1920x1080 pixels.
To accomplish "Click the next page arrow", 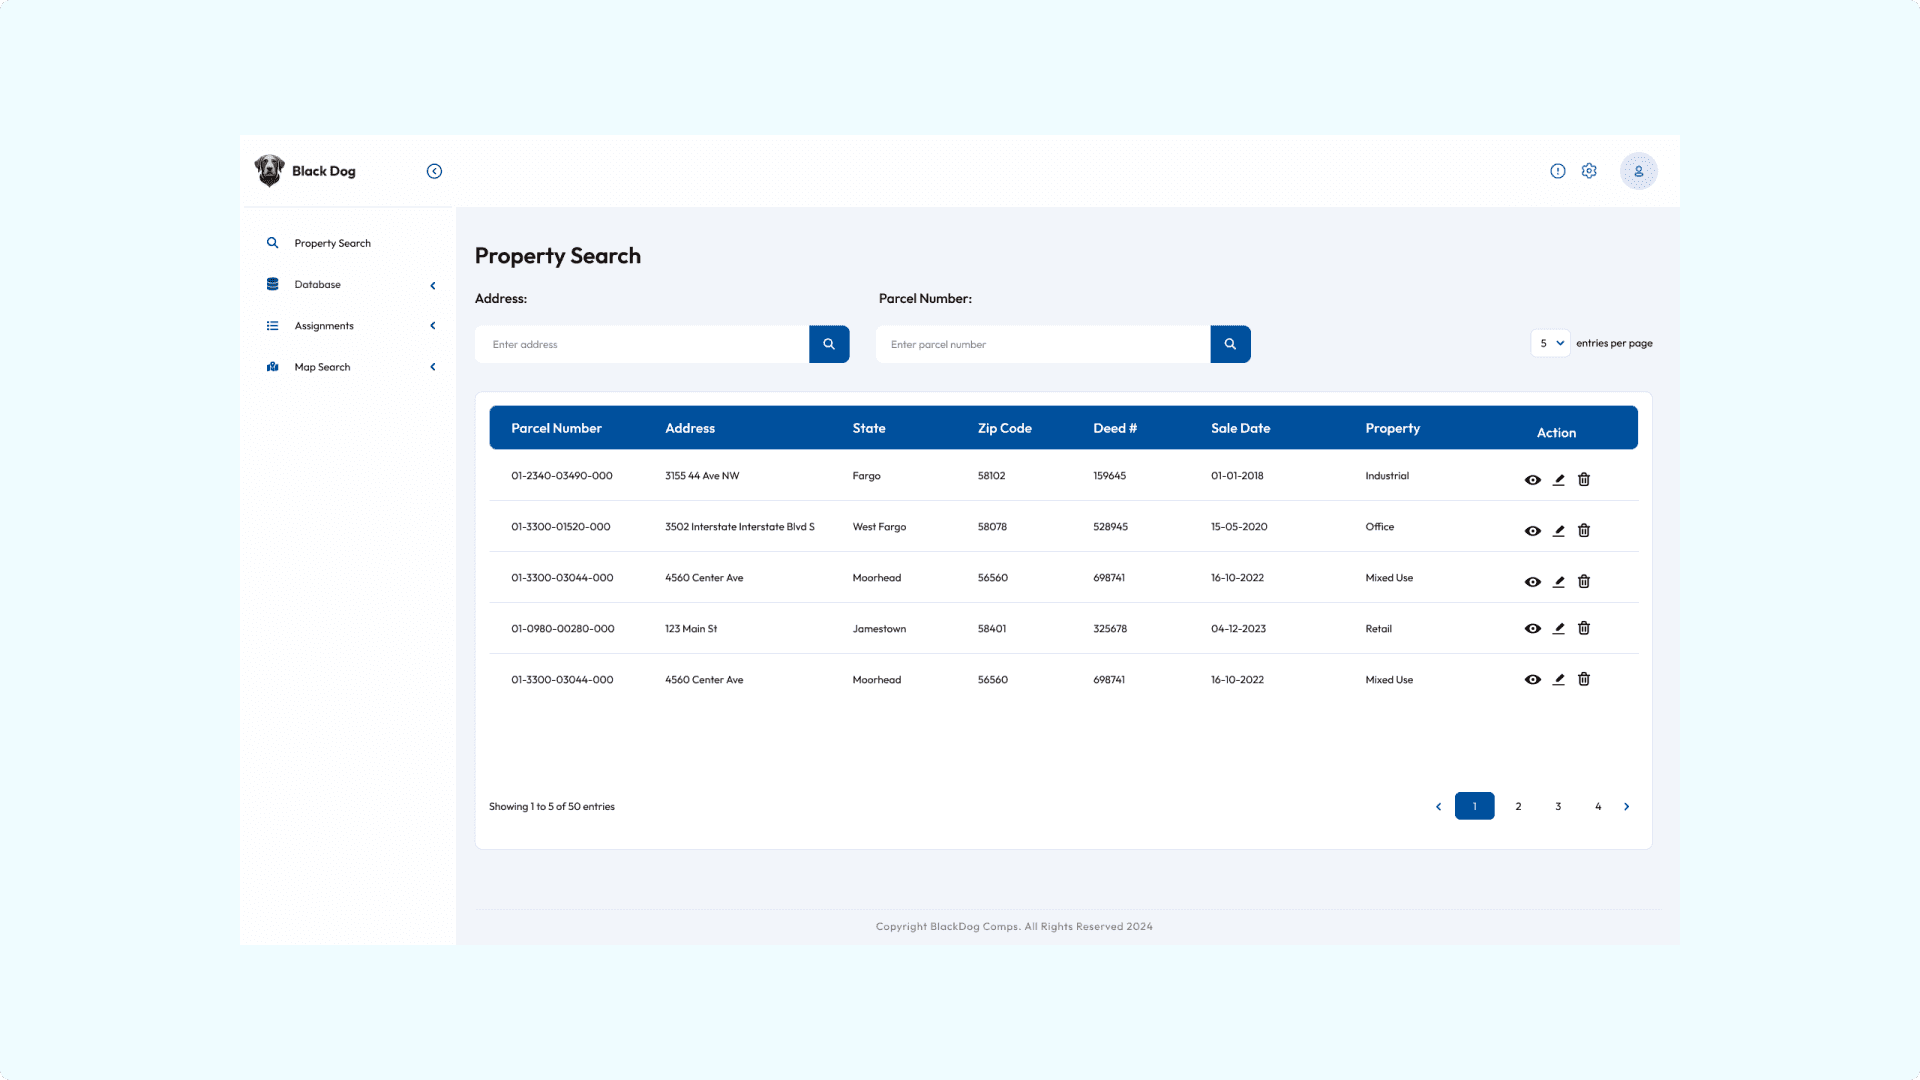I will 1626,806.
